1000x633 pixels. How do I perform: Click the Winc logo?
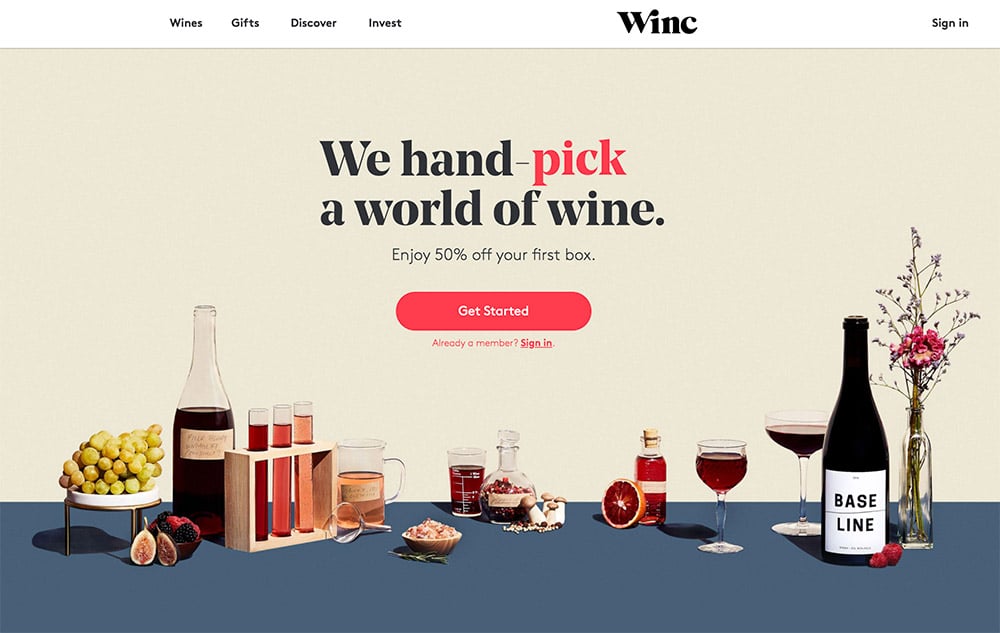coord(657,22)
